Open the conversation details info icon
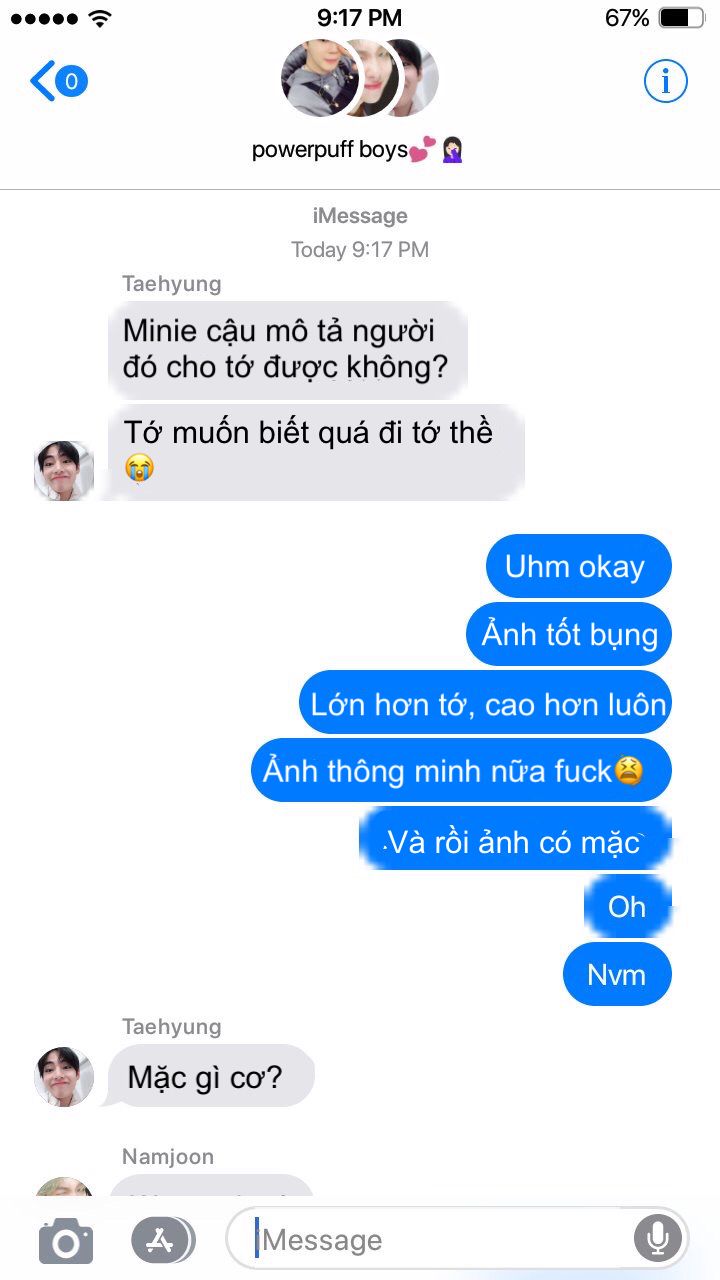 point(665,81)
